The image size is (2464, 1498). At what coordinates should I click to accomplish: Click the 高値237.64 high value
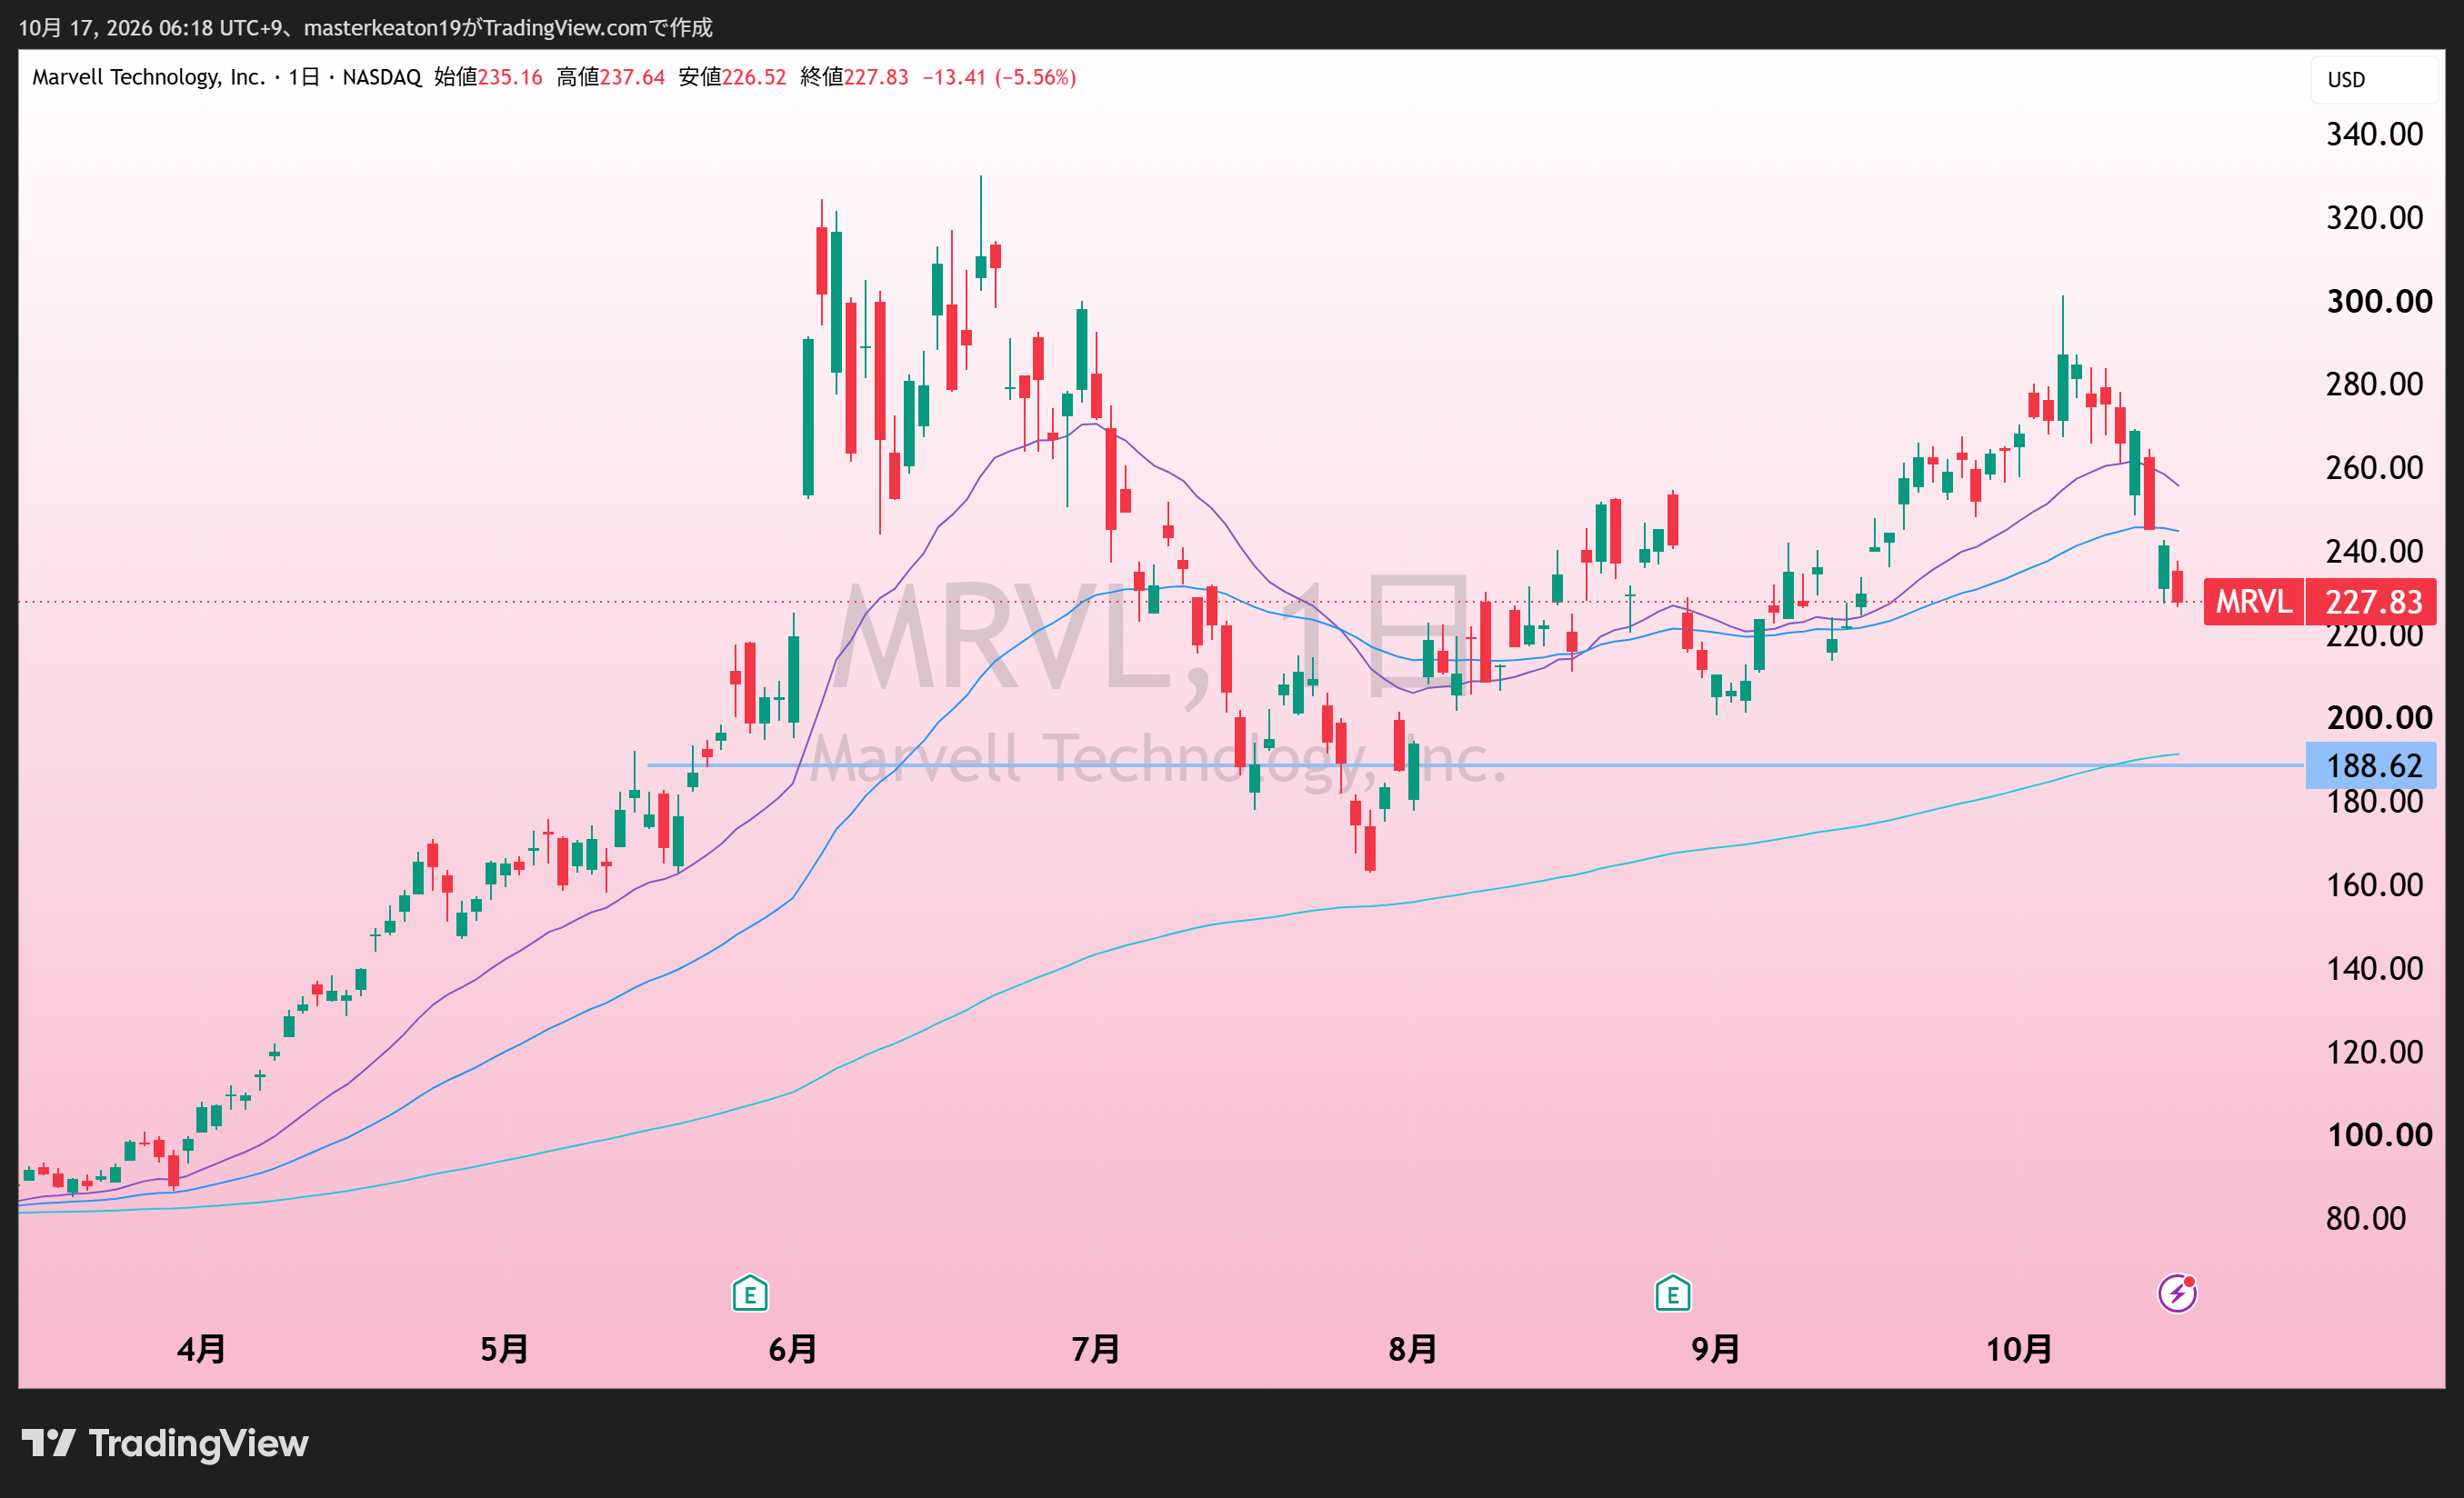610,77
